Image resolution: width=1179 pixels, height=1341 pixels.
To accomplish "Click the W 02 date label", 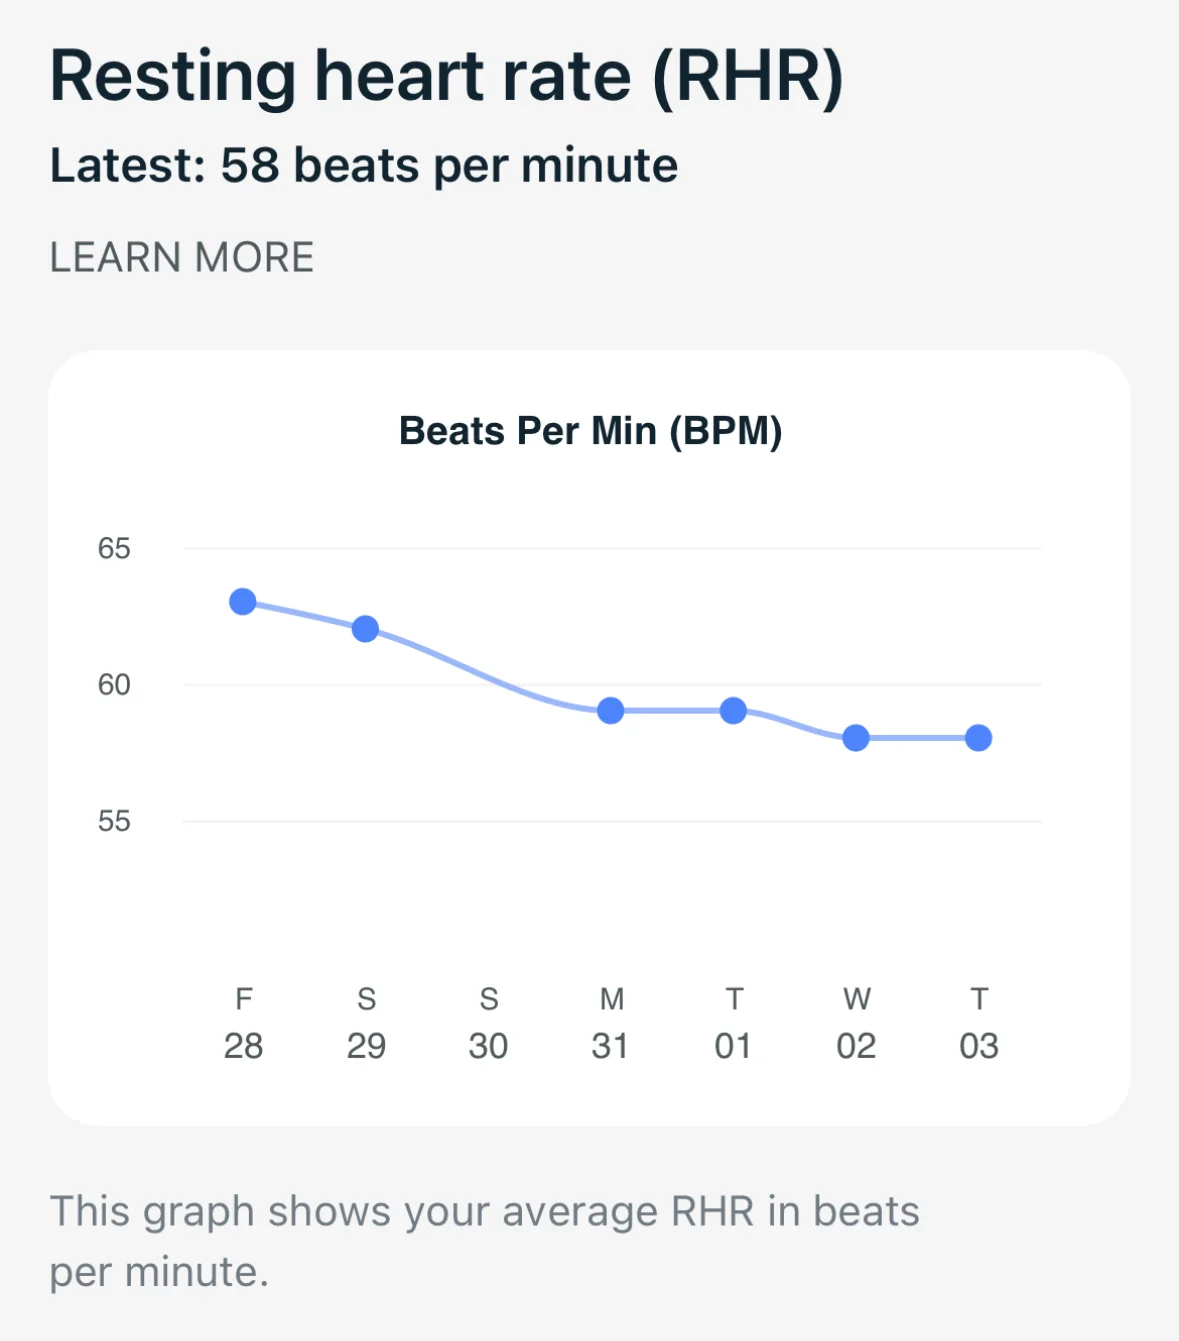I will point(856,1023).
